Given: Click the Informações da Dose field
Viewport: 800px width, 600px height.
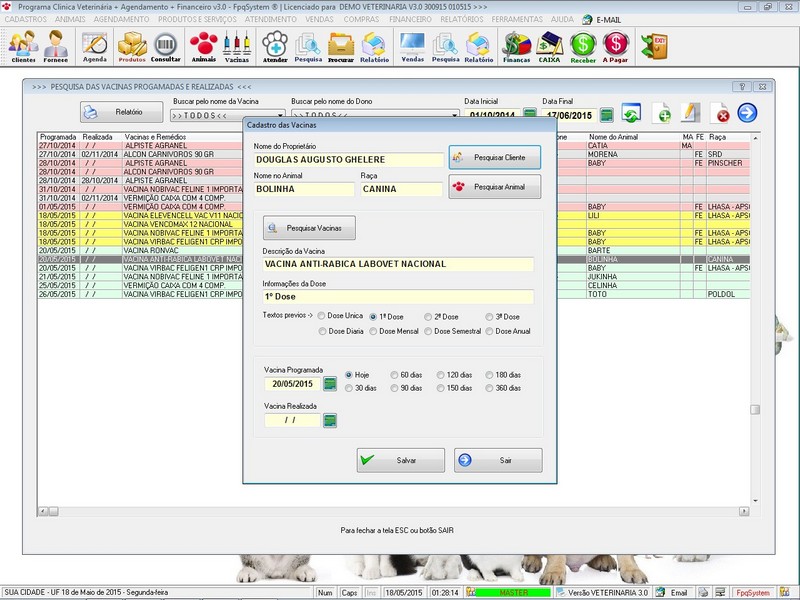Looking at the screenshot, I should pos(398,296).
